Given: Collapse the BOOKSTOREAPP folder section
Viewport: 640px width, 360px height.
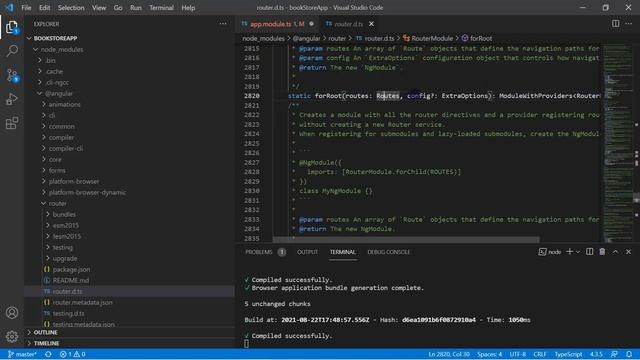Looking at the screenshot, I should 129,38.
